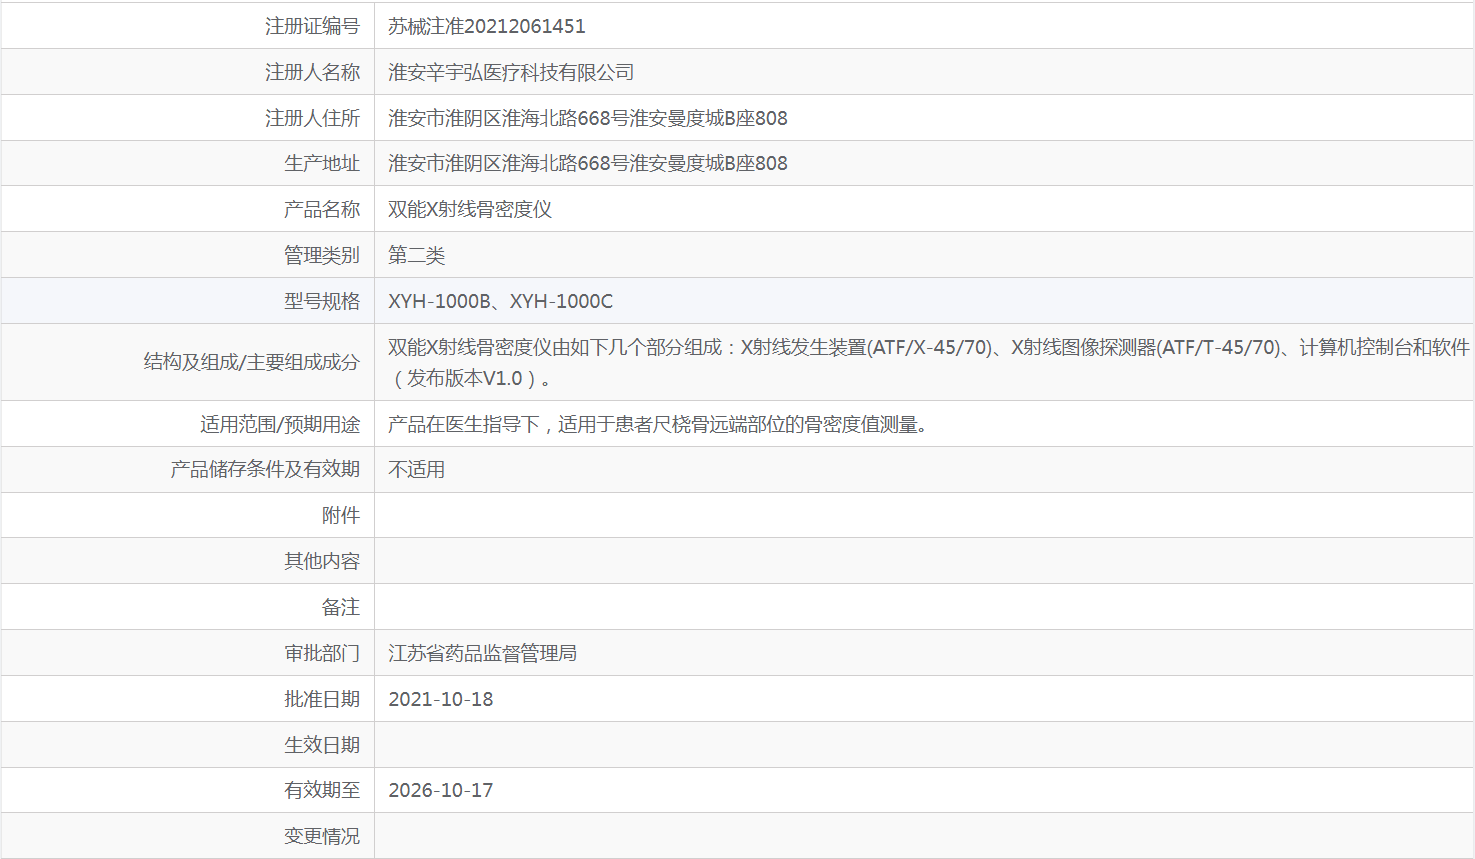This screenshot has width=1475, height=859.
Task: Click the 管理类别 field label
Action: 322,255
